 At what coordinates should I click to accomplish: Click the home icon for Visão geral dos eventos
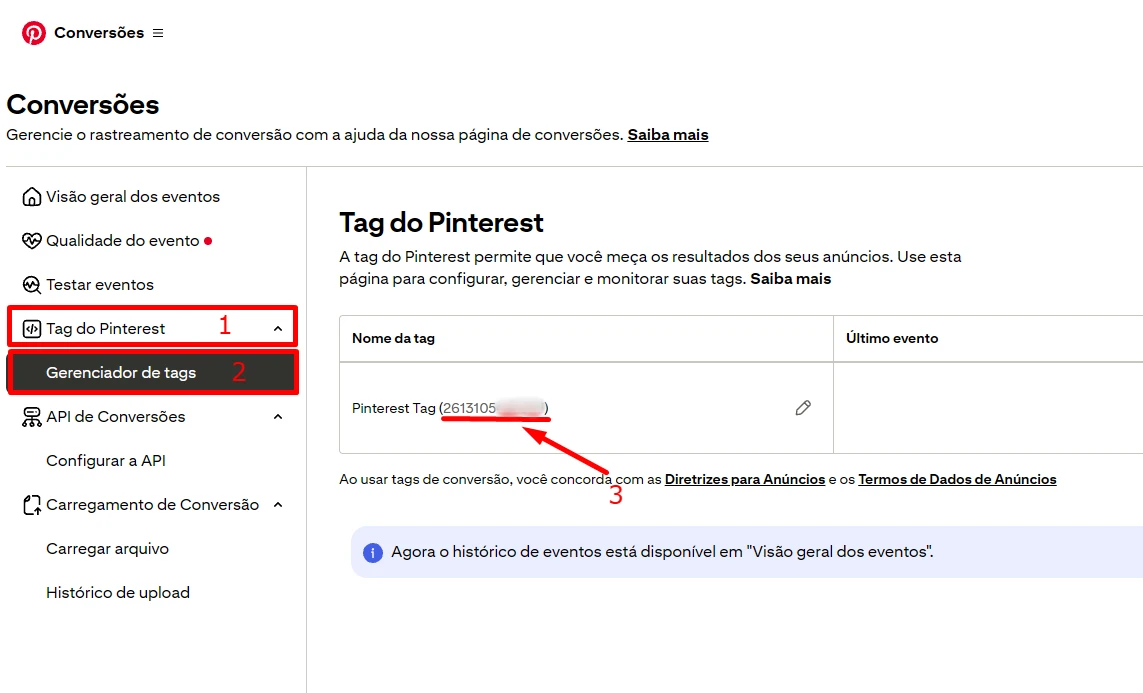31,197
